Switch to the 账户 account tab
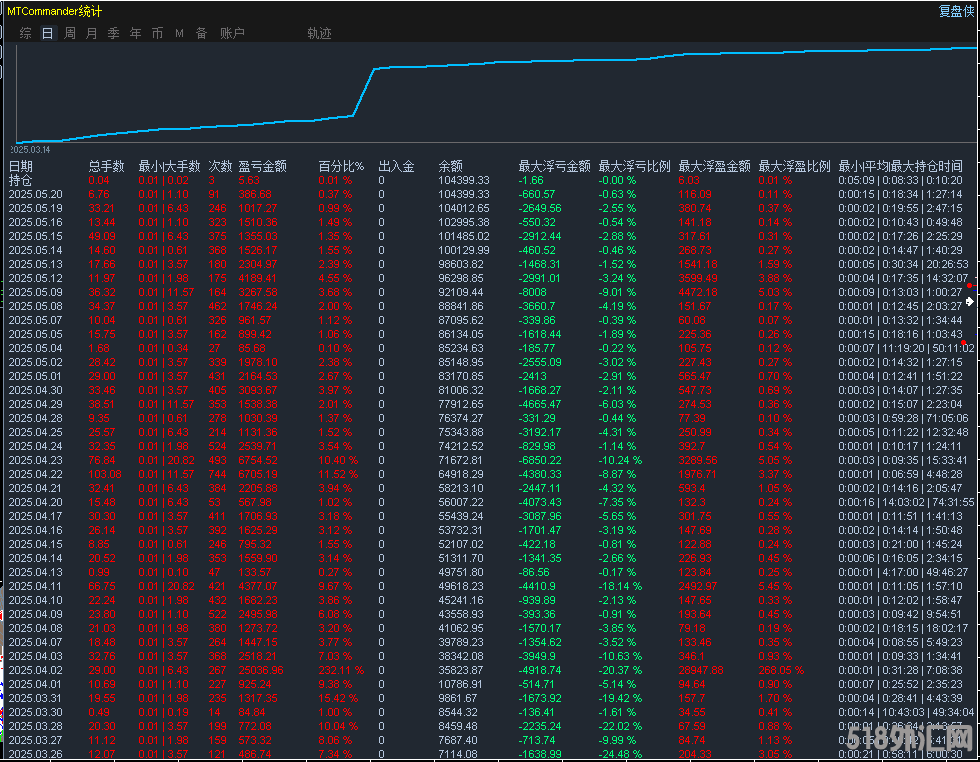 pos(232,33)
